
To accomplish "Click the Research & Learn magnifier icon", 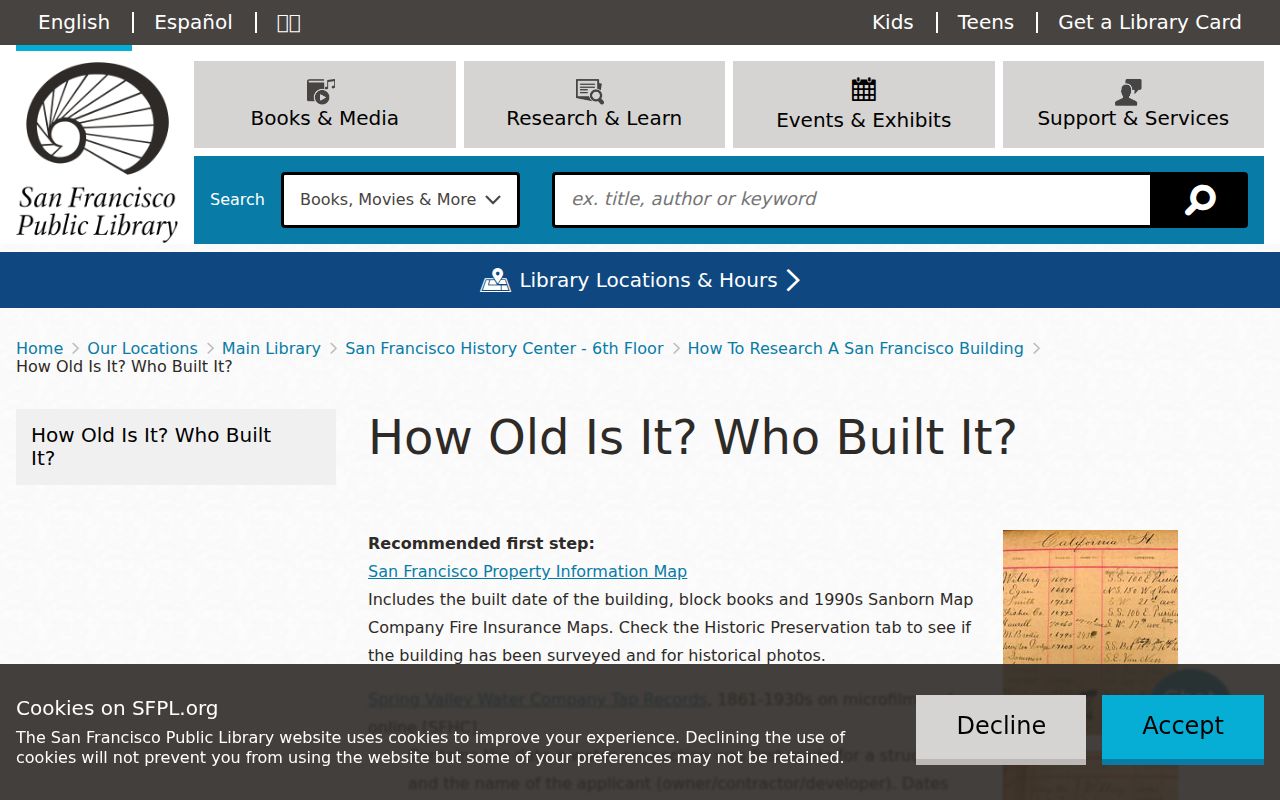I will click(x=590, y=91).
